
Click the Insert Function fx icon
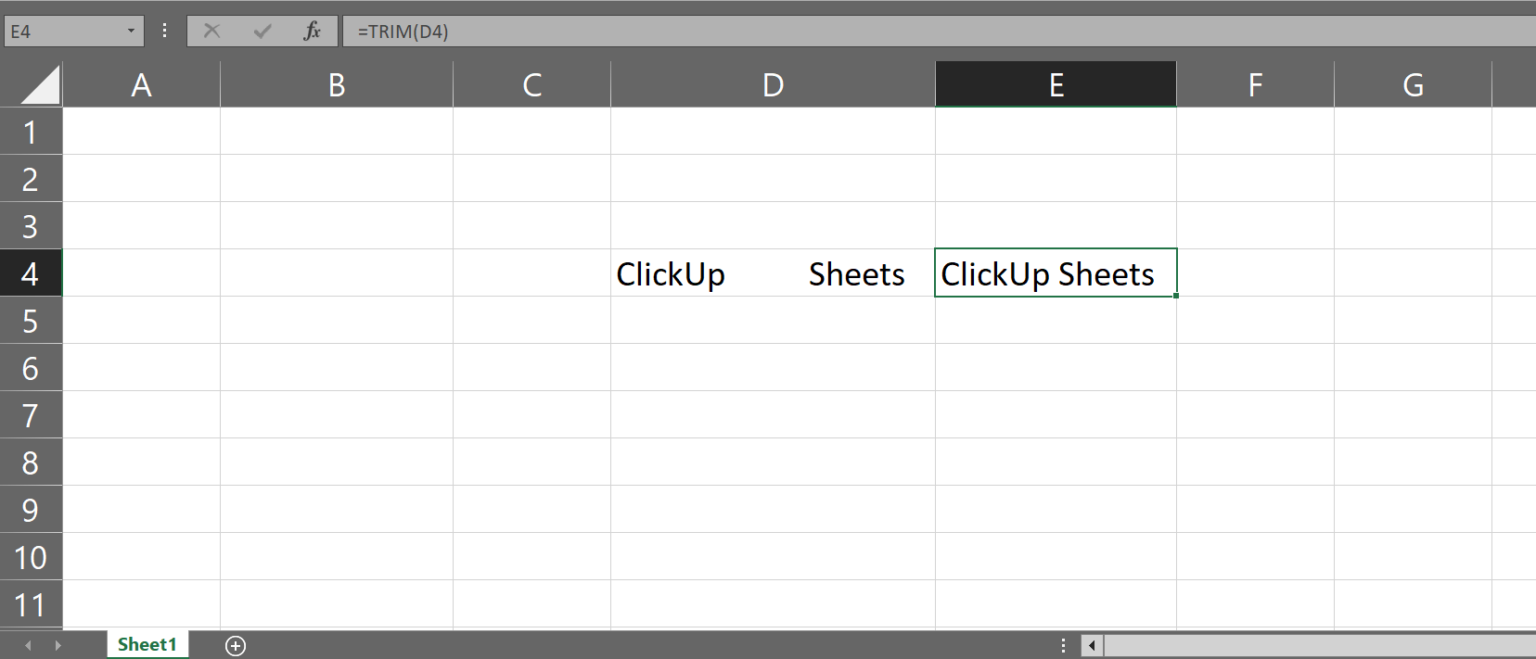tap(311, 30)
